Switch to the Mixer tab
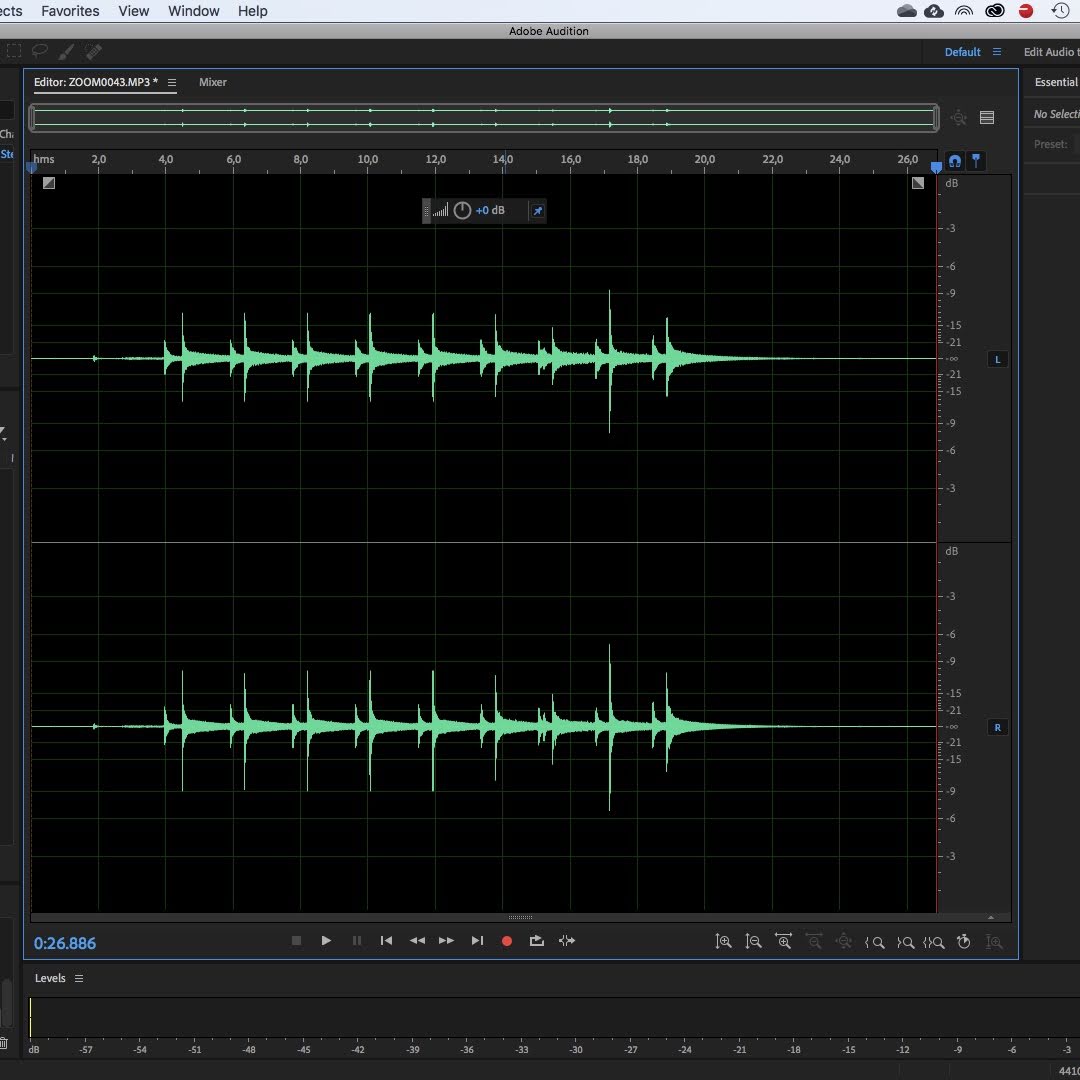1080x1080 pixels. click(x=212, y=83)
